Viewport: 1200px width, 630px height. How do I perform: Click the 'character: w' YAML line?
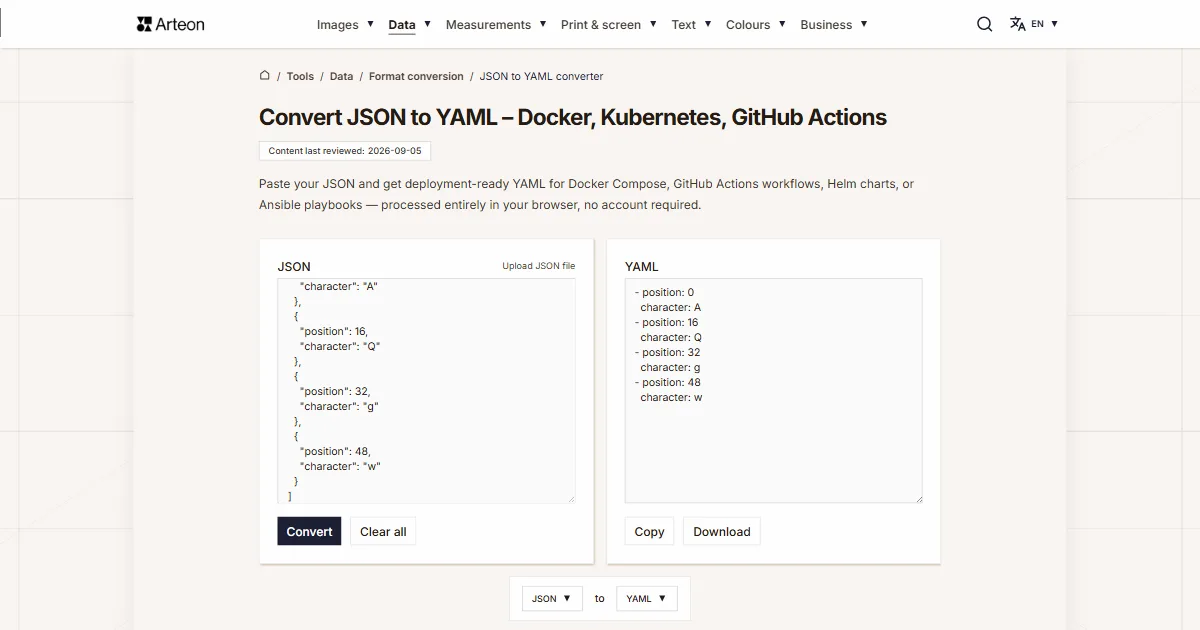pyautogui.click(x=671, y=397)
